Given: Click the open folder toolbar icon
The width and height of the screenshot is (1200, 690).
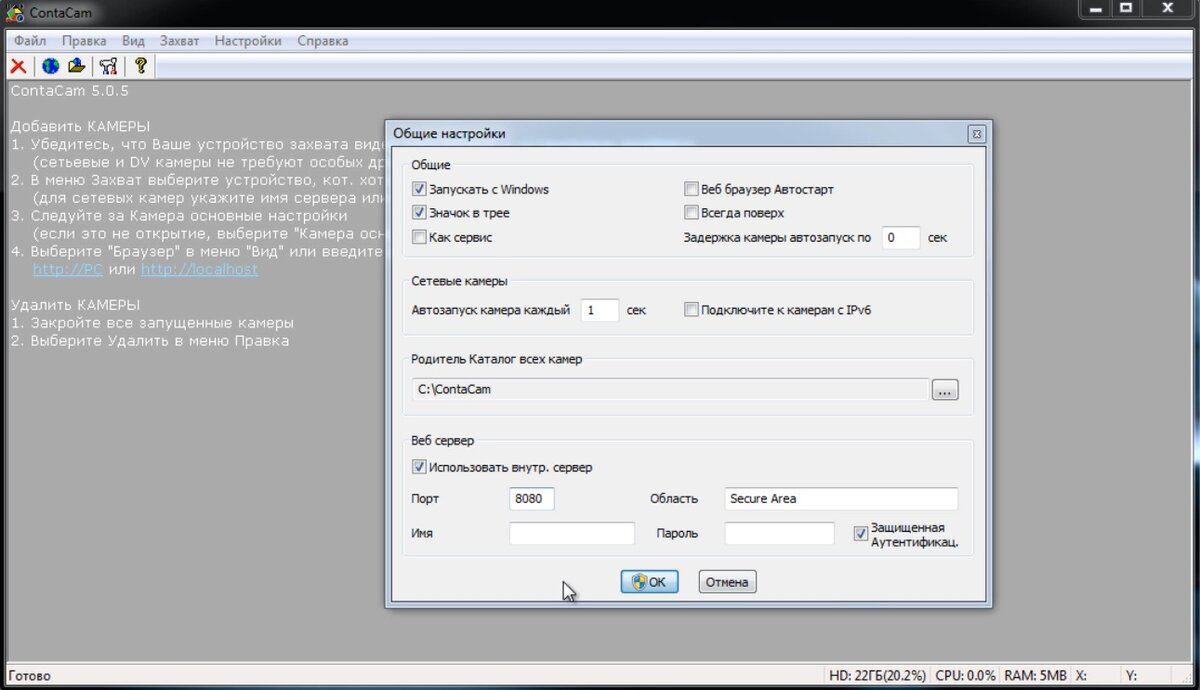Looking at the screenshot, I should pyautogui.click(x=77, y=66).
